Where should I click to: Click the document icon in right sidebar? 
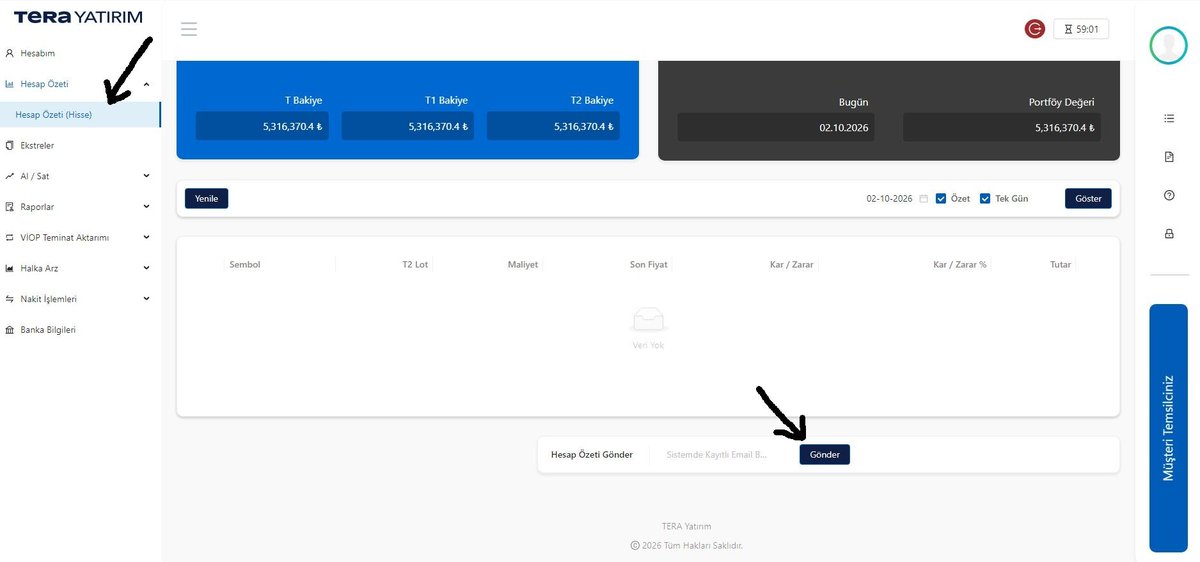1169,157
